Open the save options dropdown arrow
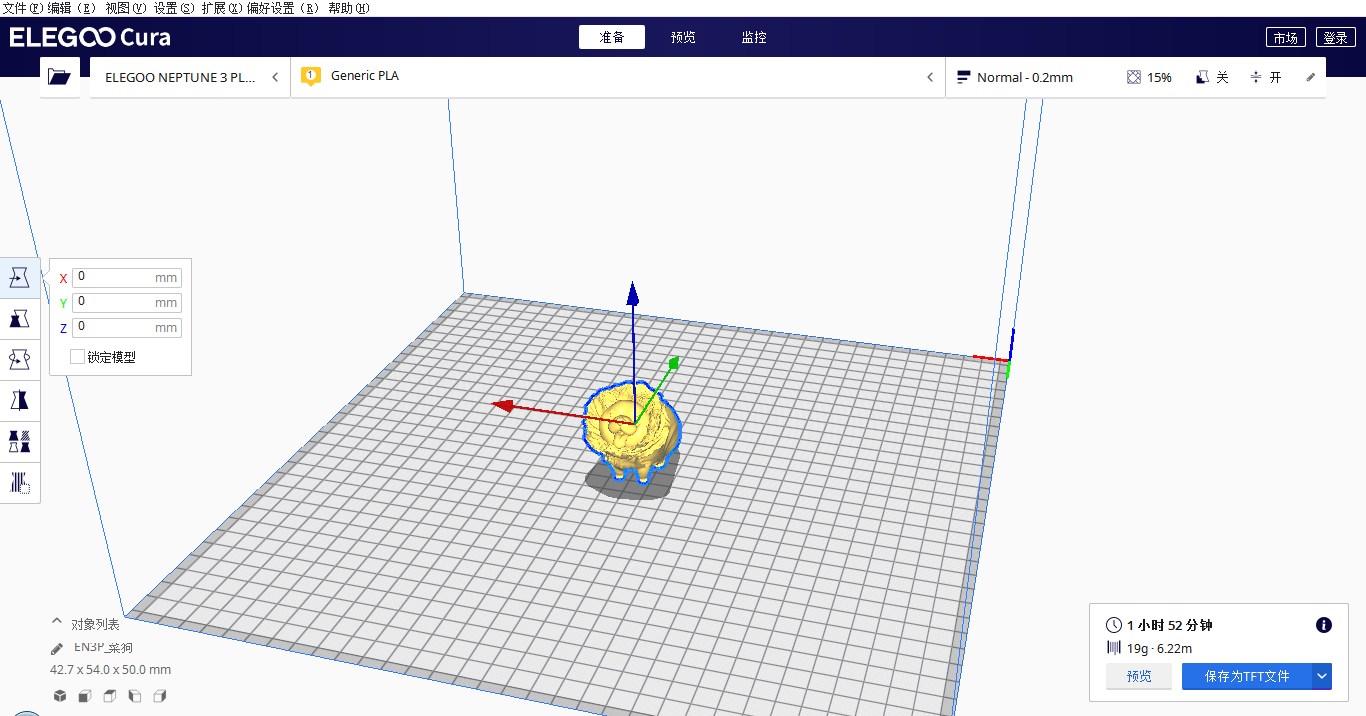This screenshot has height=716, width=1366. 1322,676
